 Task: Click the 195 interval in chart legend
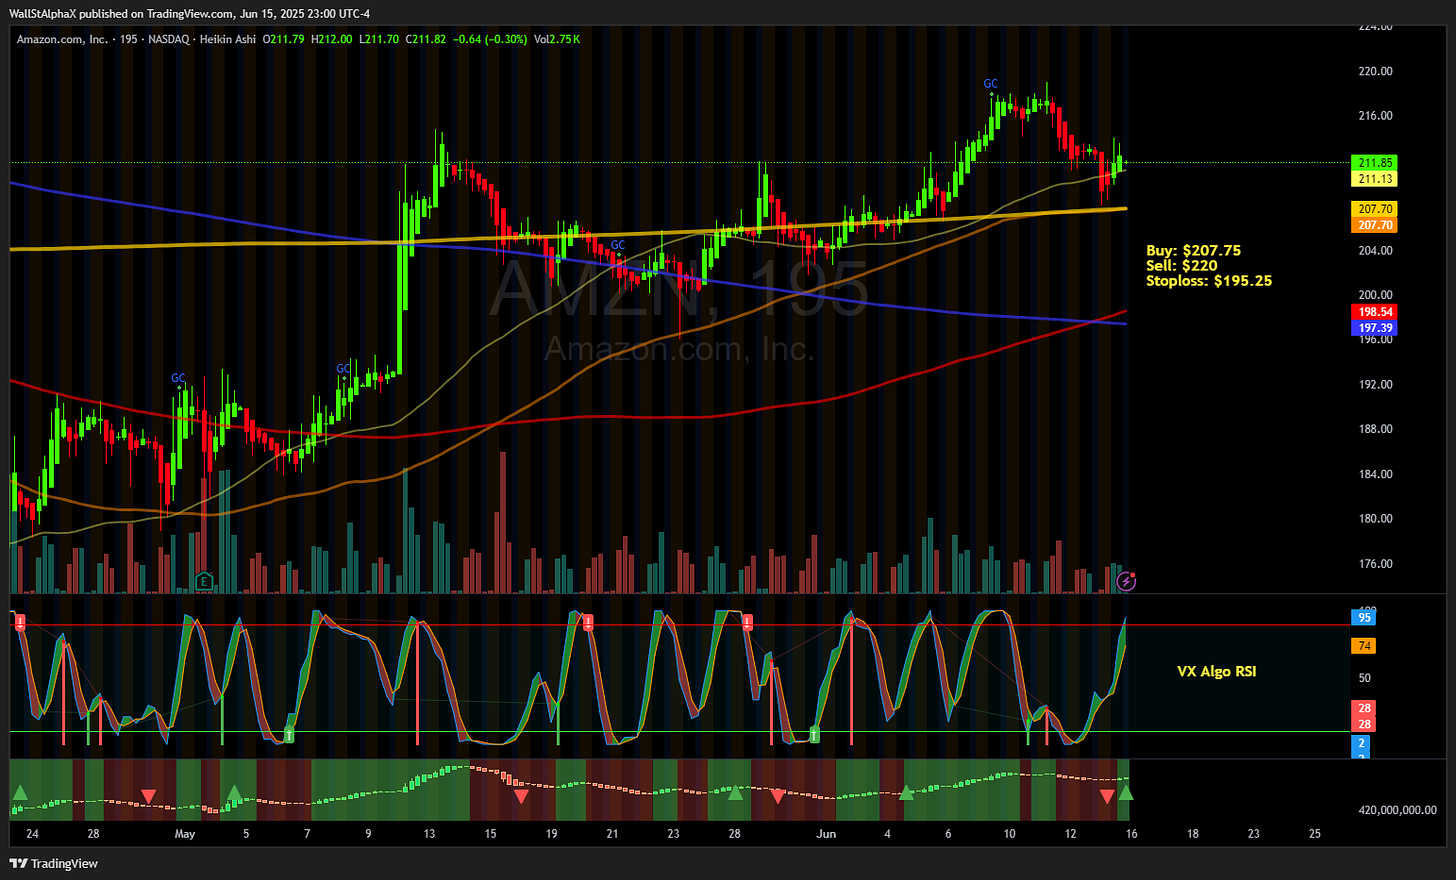pos(130,39)
